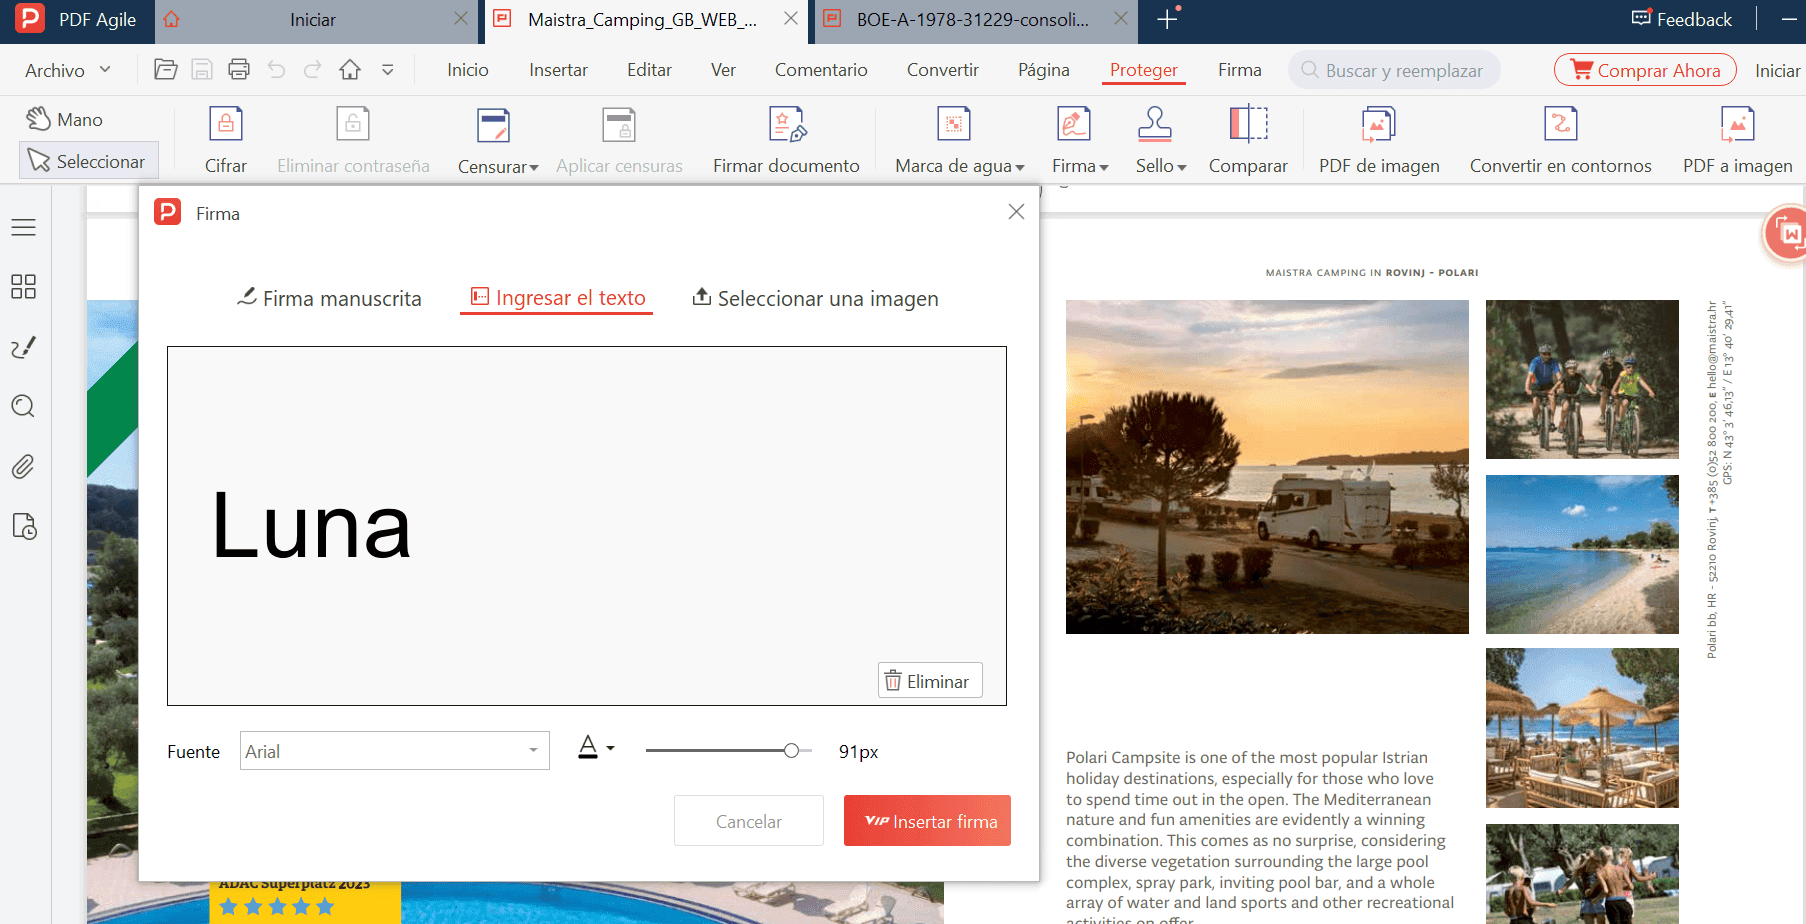Open the search tool in the left sidebar
This screenshot has width=1806, height=924.
coord(24,407)
